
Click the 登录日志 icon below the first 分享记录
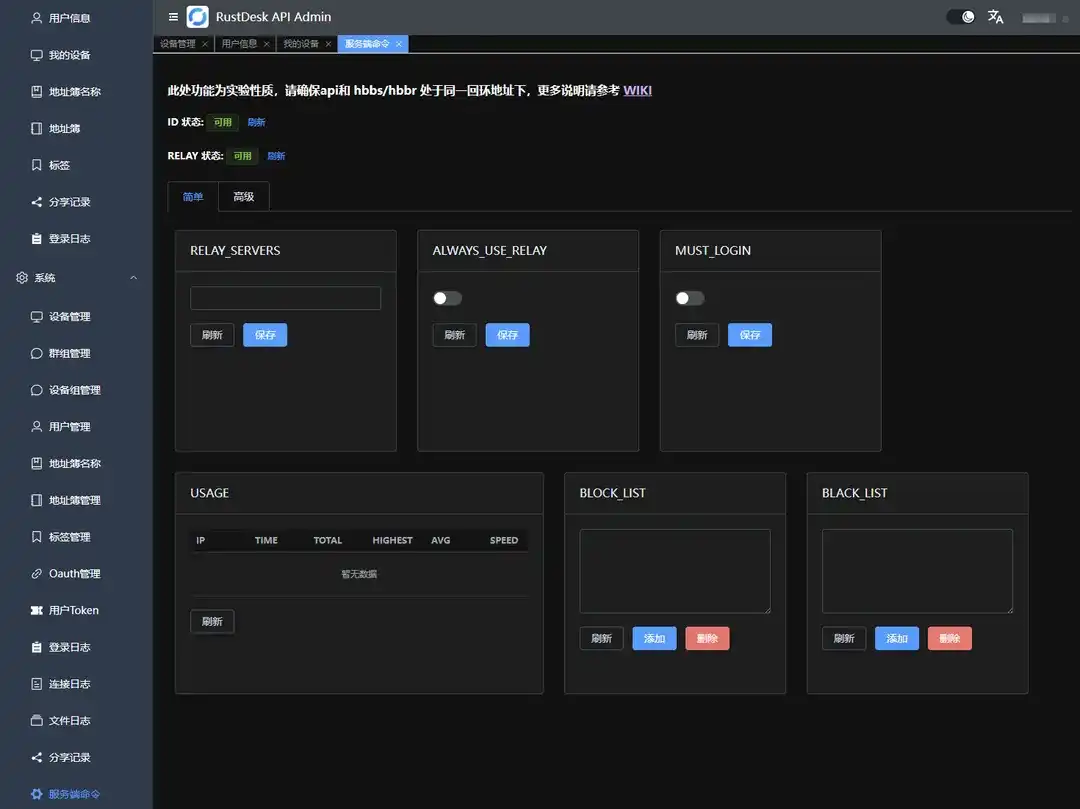[x=37, y=239]
